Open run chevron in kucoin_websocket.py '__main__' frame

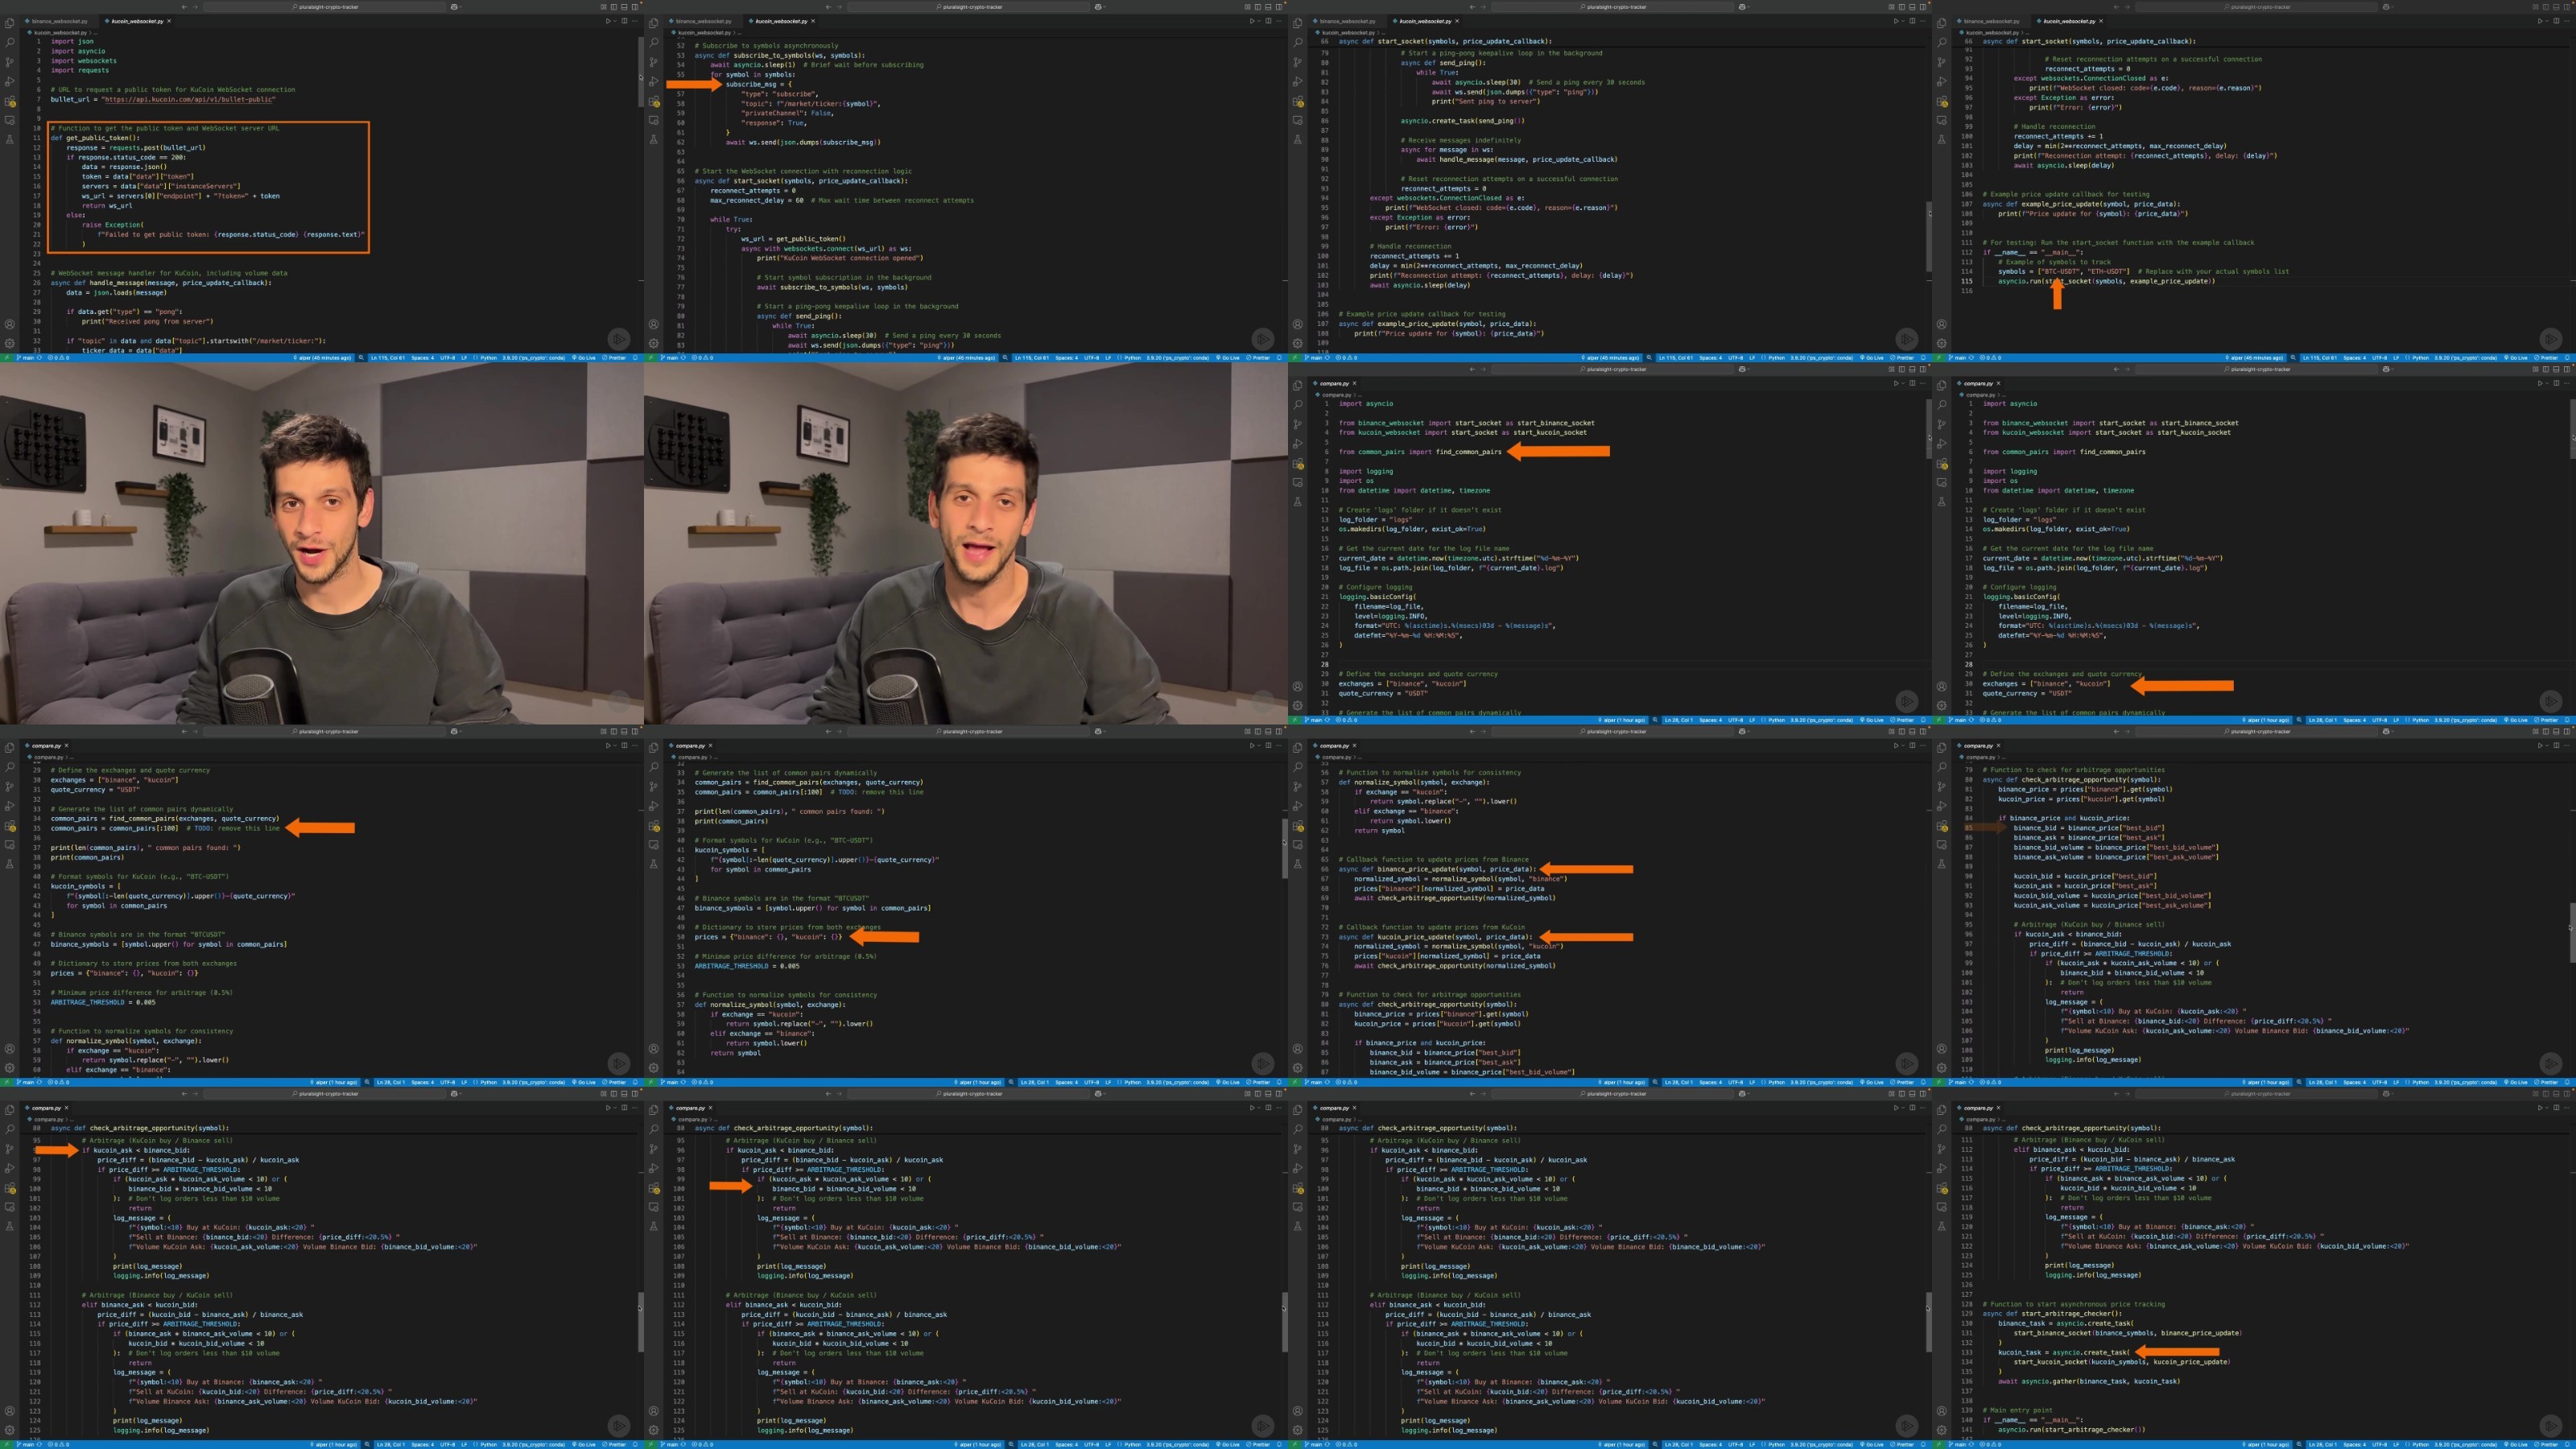(2547, 21)
